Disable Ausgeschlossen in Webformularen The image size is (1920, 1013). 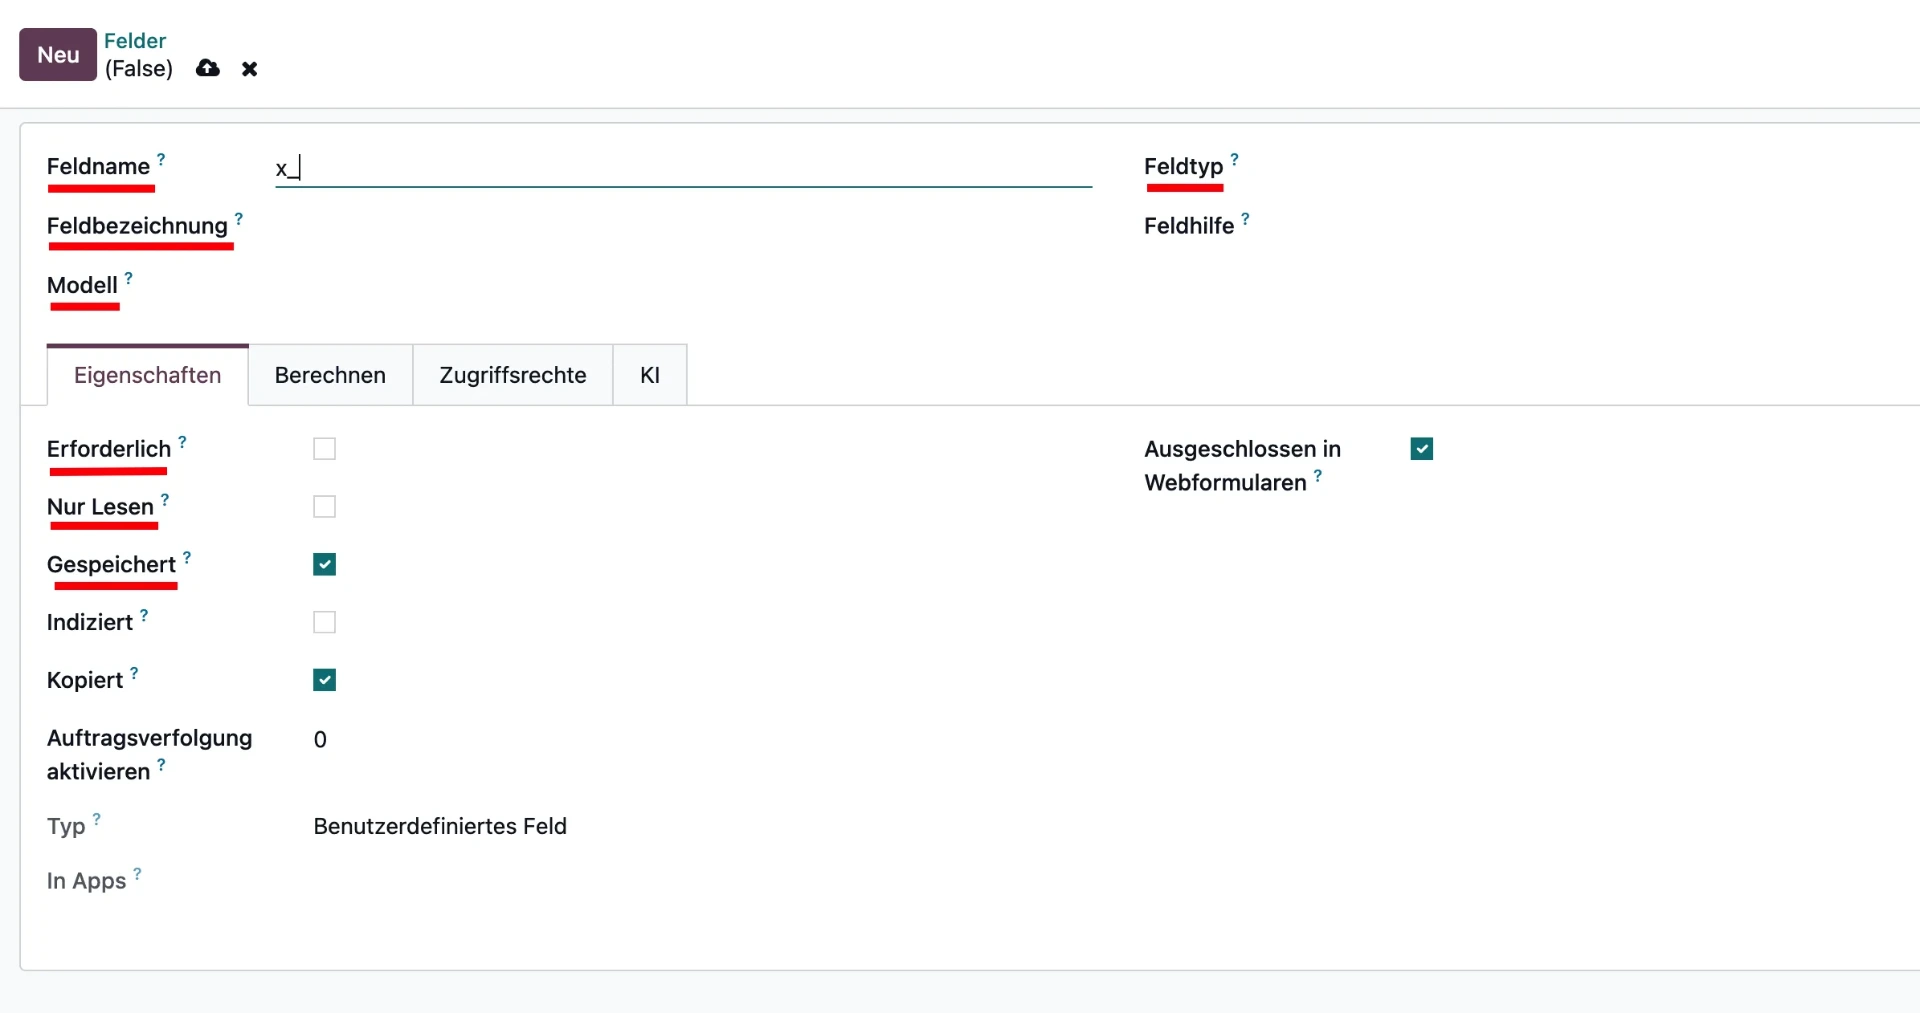[x=1421, y=448]
